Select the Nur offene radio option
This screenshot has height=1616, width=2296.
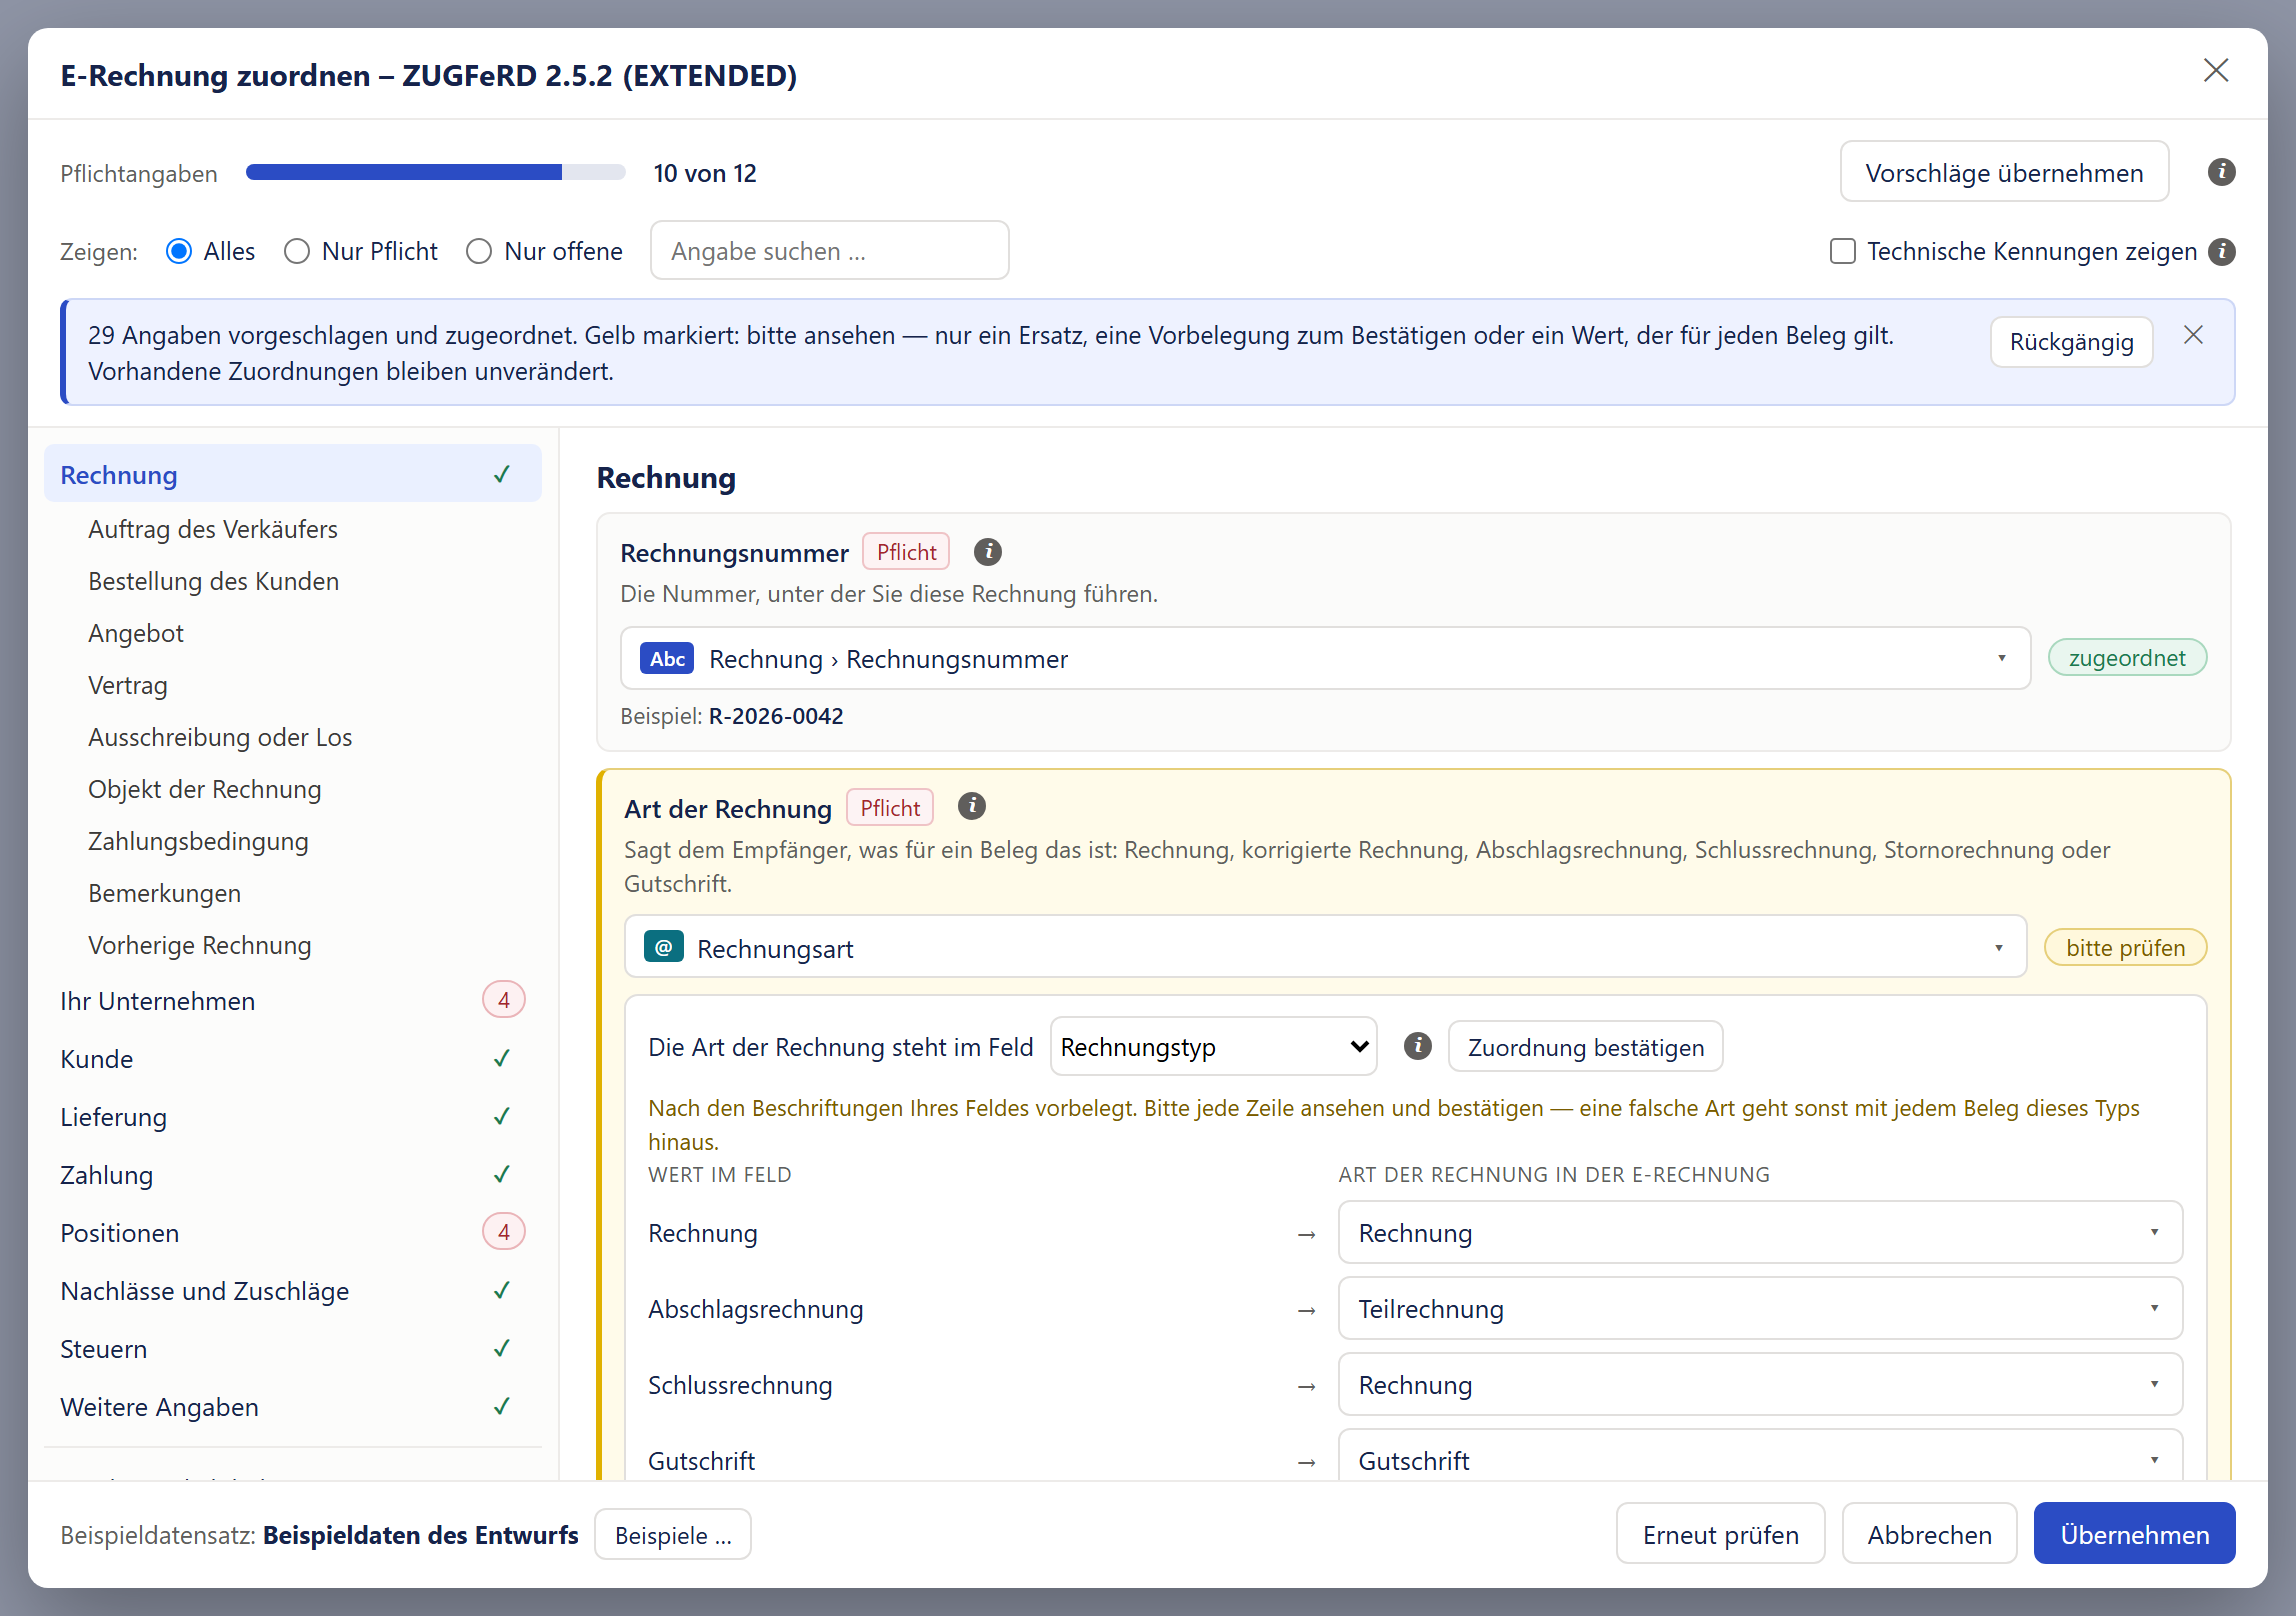pyautogui.click(x=479, y=251)
